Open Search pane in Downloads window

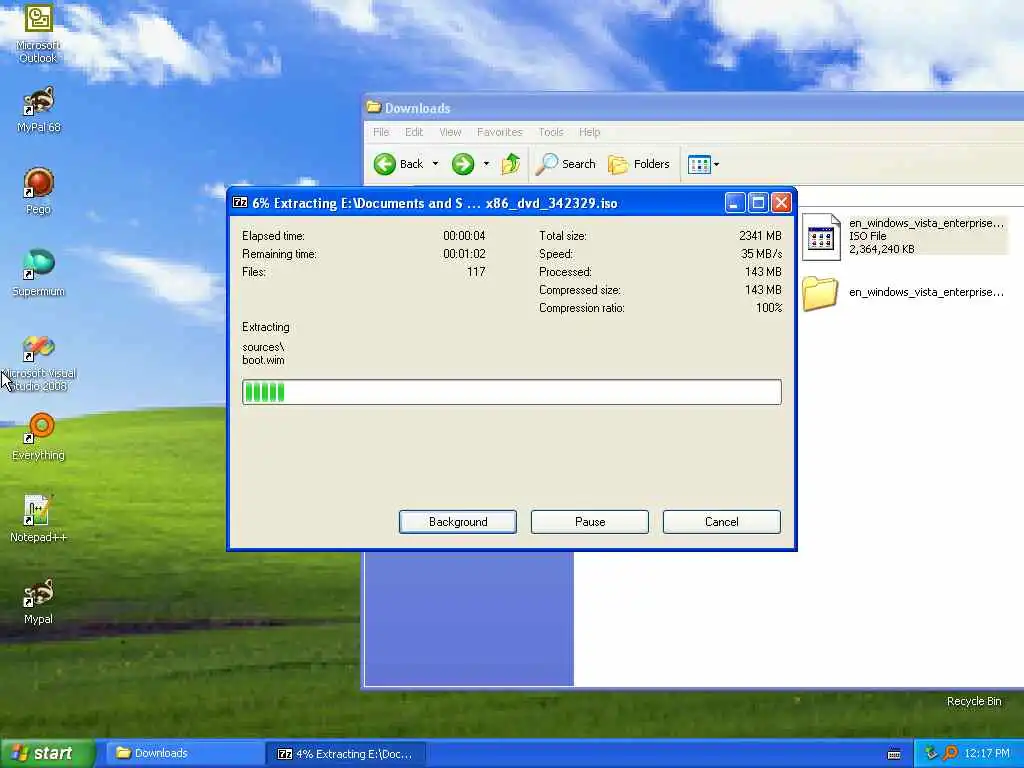[566, 164]
